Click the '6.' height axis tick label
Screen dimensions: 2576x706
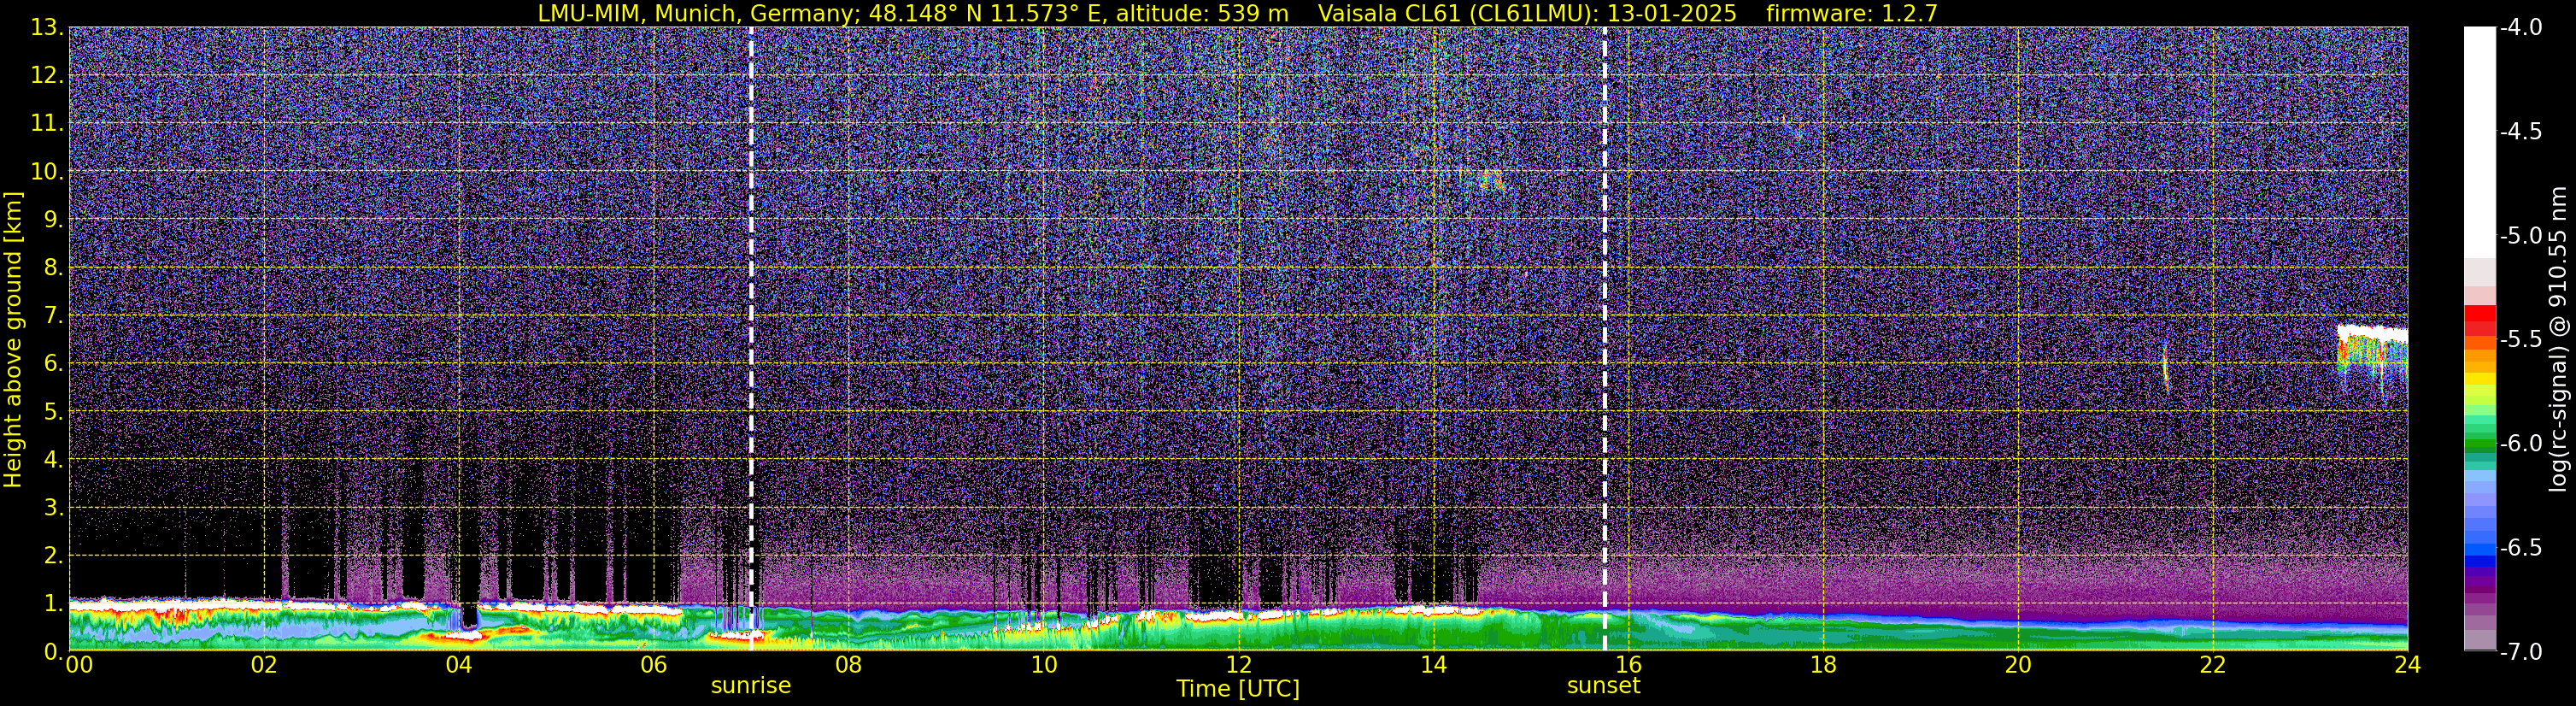[53, 364]
